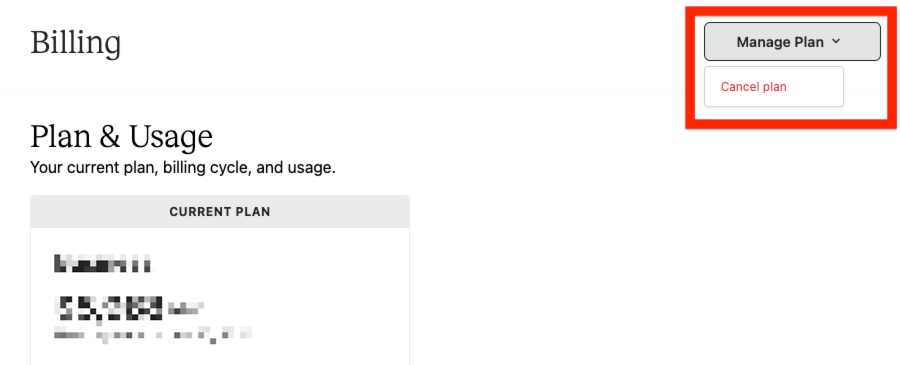
Task: Click the word "Usage" in the heading
Action: tap(170, 137)
